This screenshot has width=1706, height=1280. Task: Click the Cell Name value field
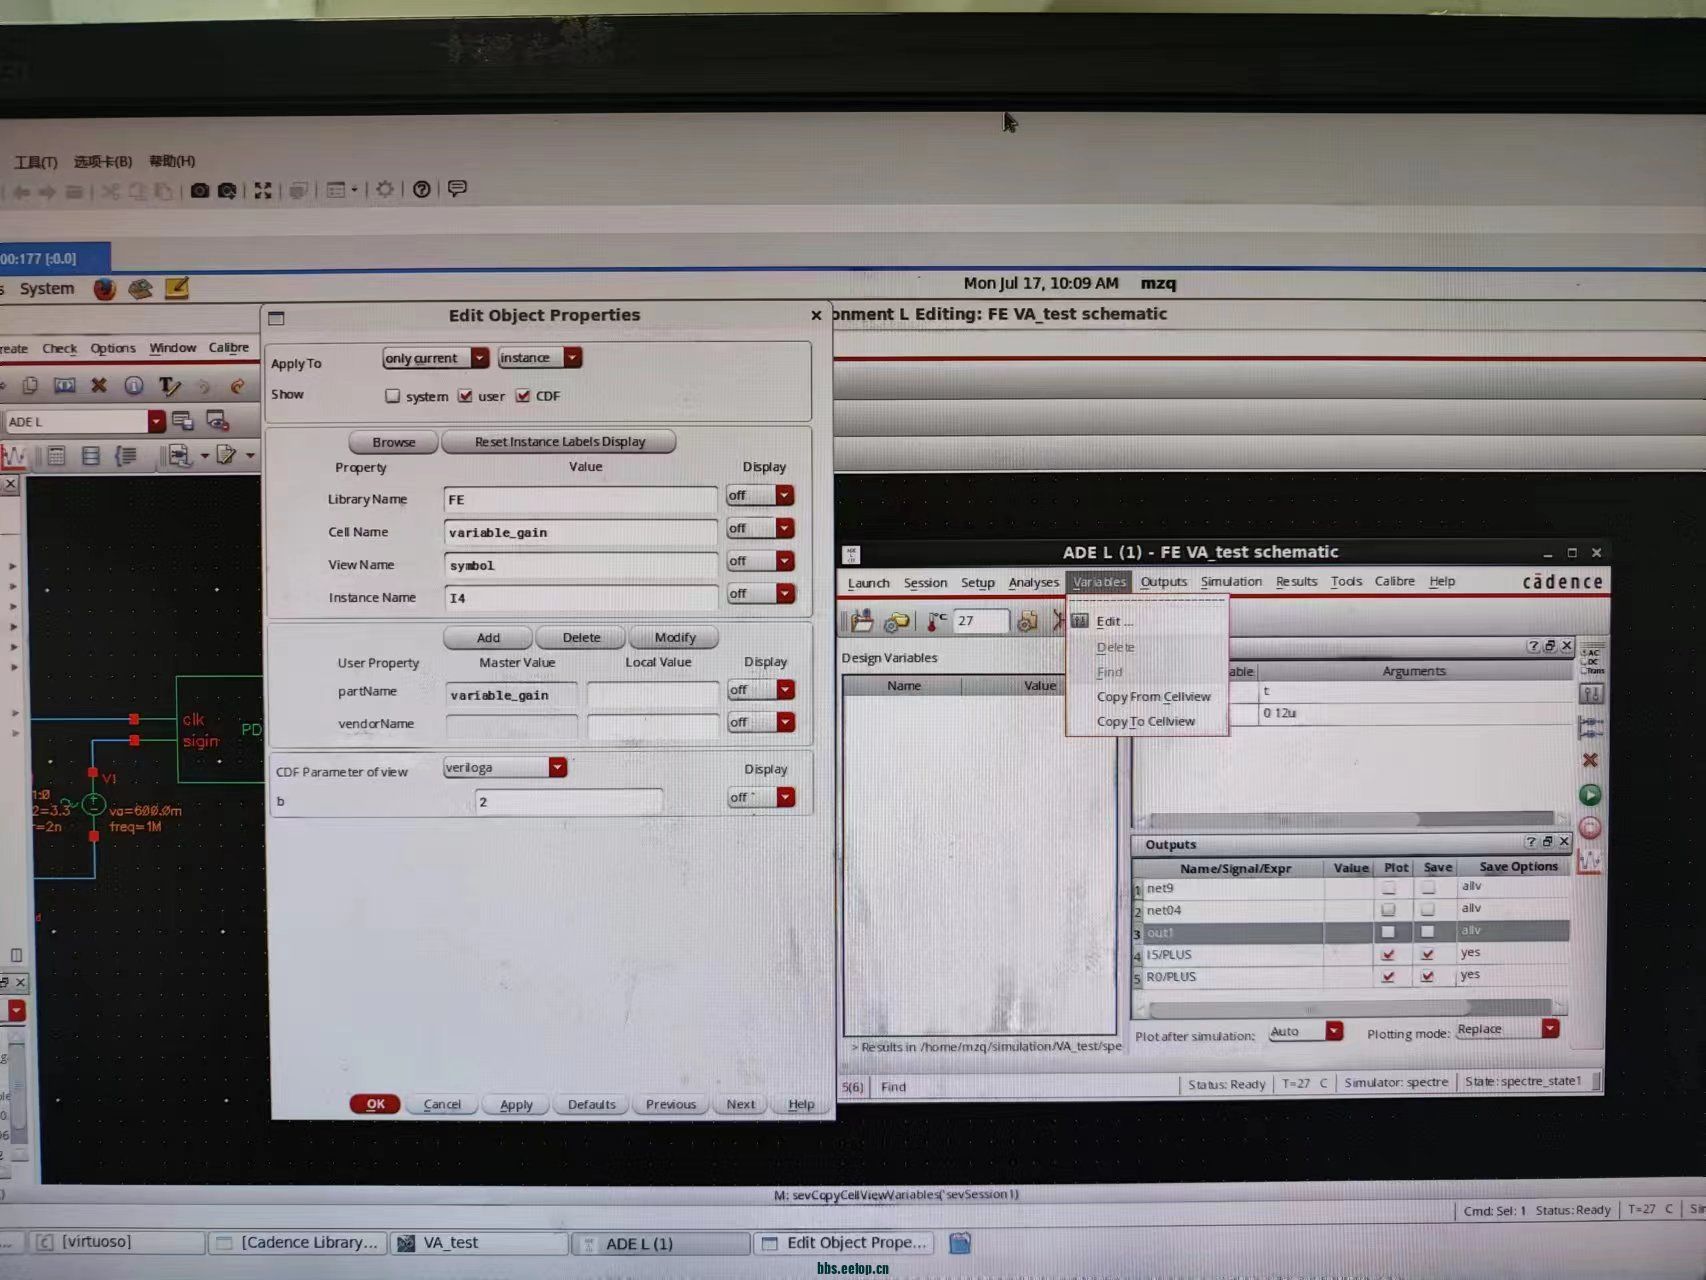(x=580, y=533)
